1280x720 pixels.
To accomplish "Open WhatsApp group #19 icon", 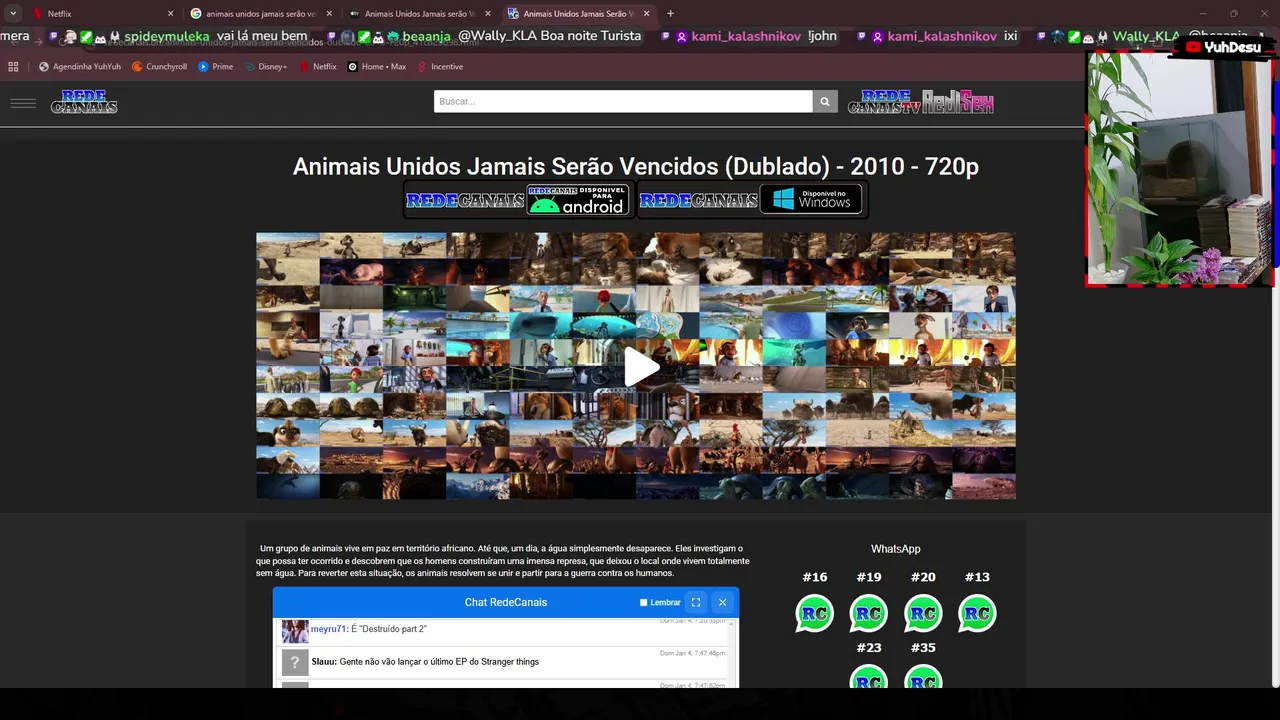I will [868, 613].
